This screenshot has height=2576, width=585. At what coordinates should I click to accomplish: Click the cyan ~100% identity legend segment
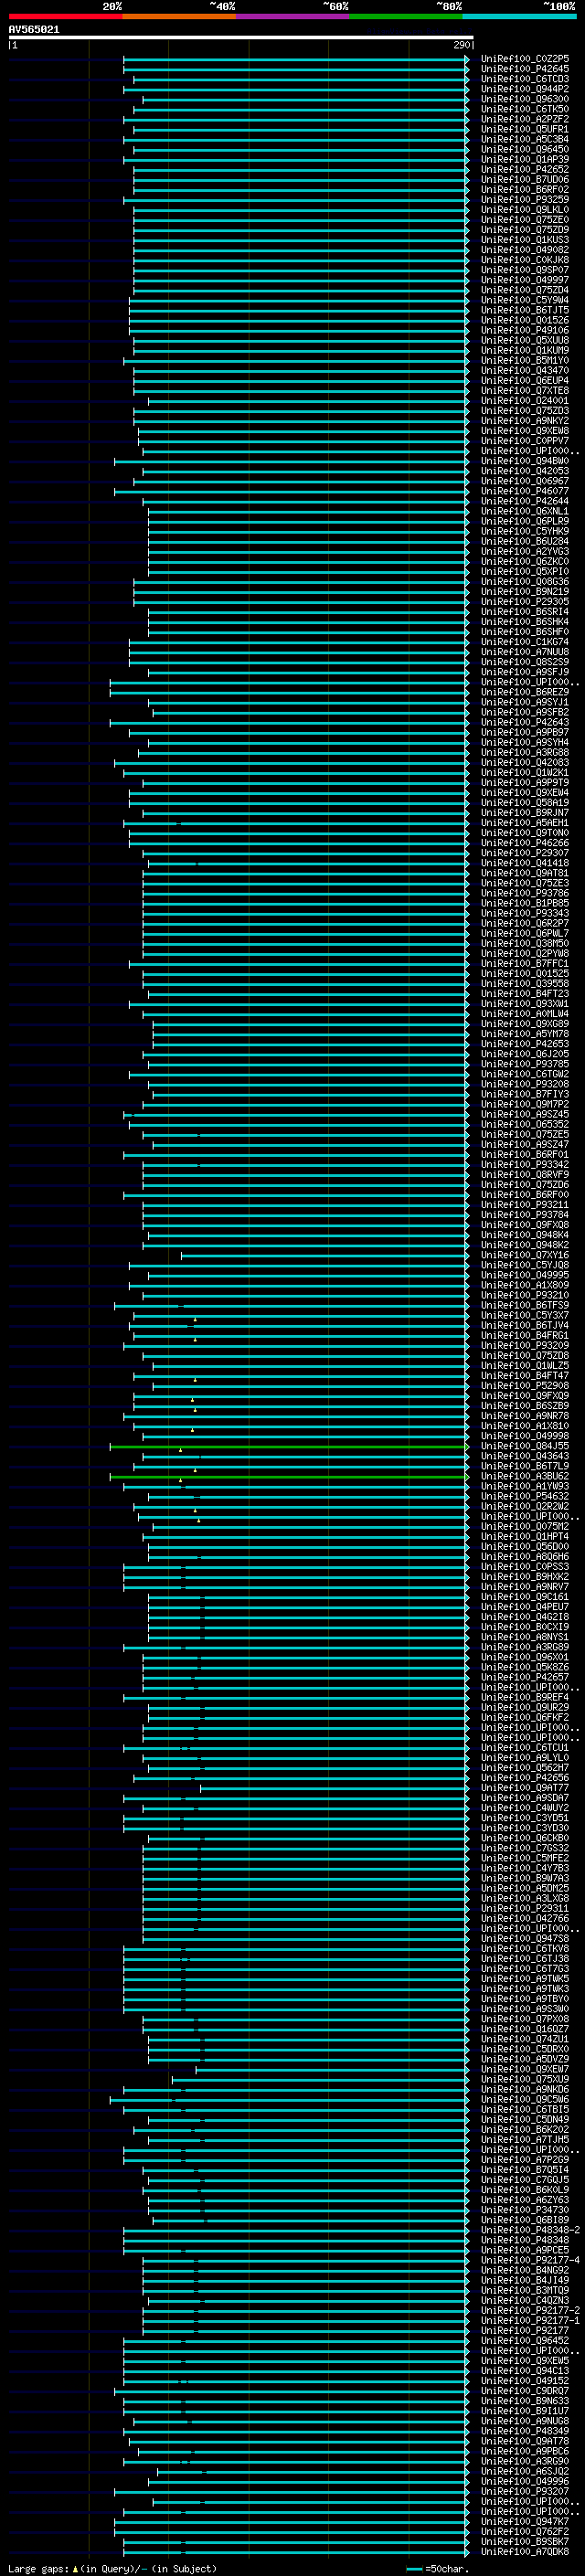pyautogui.click(x=519, y=16)
